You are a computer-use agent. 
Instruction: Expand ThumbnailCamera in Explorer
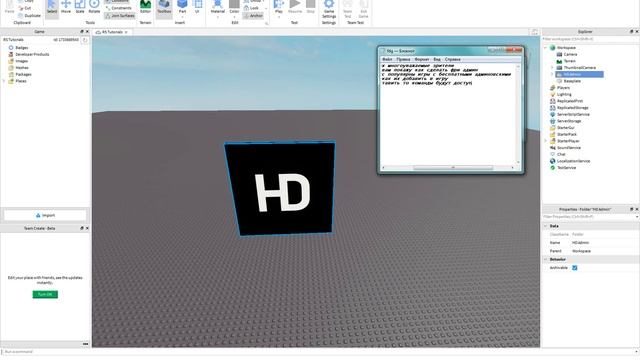tap(552, 68)
